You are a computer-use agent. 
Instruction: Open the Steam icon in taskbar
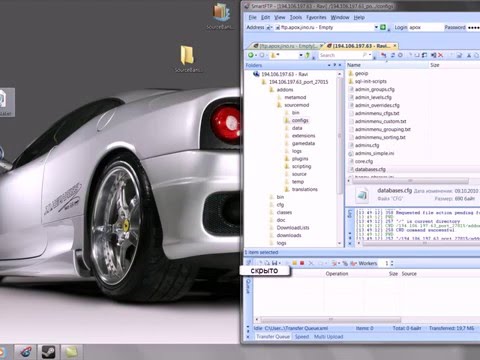[48, 352]
